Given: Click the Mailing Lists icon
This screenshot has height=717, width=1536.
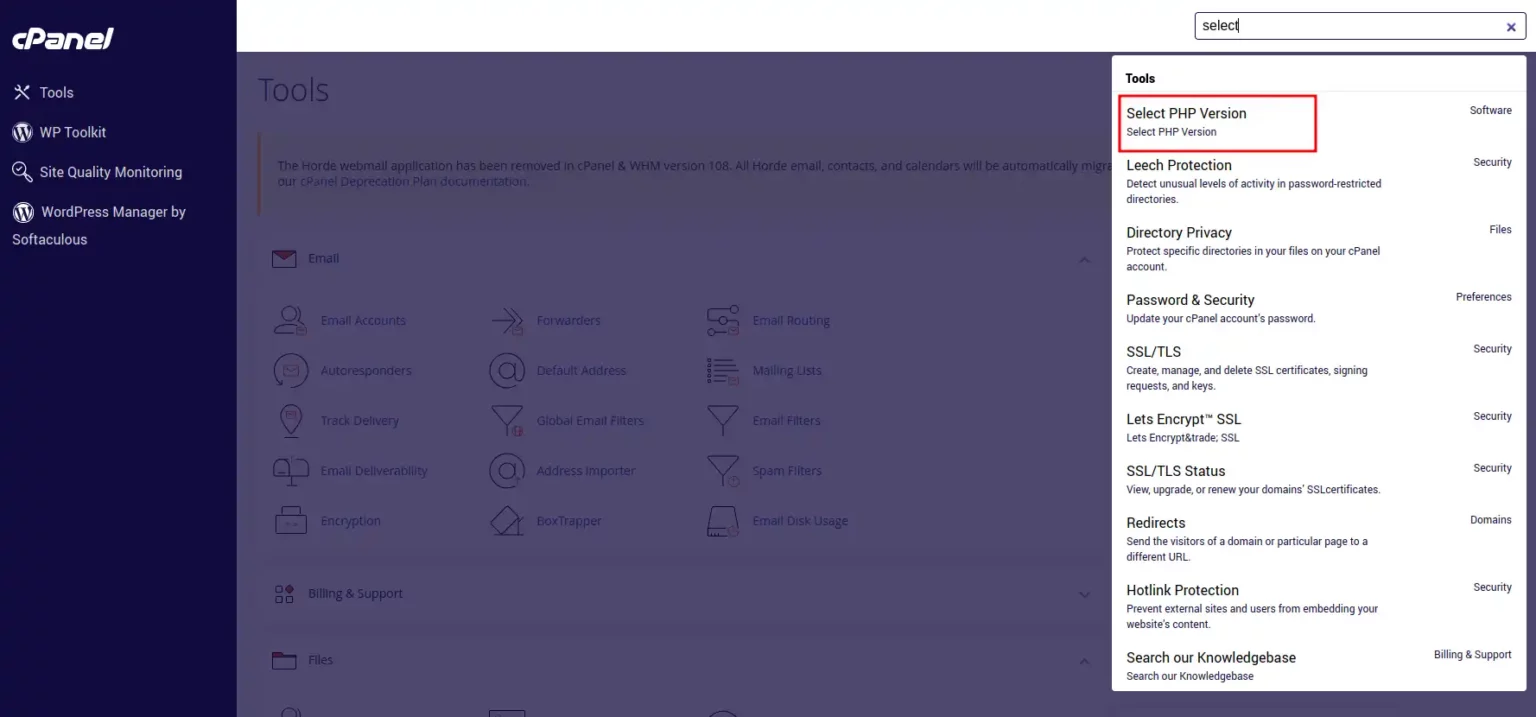Looking at the screenshot, I should 785,370.
